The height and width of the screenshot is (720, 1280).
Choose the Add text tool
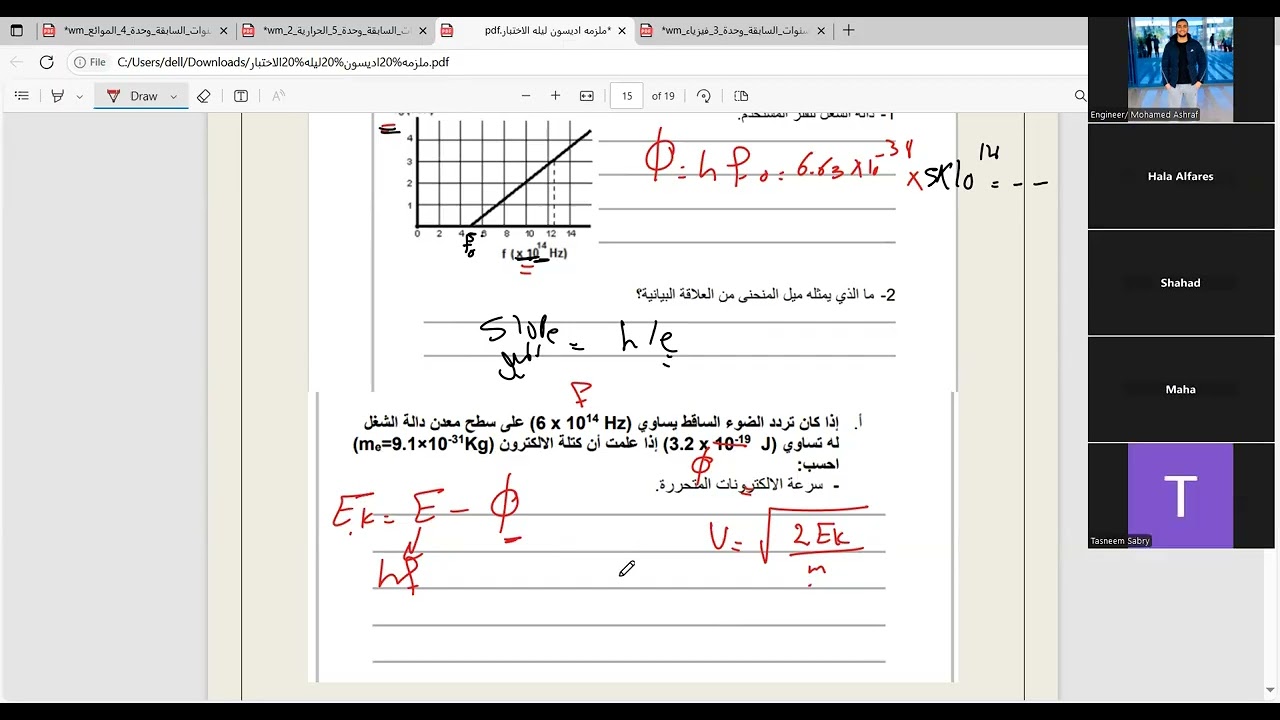(241, 96)
